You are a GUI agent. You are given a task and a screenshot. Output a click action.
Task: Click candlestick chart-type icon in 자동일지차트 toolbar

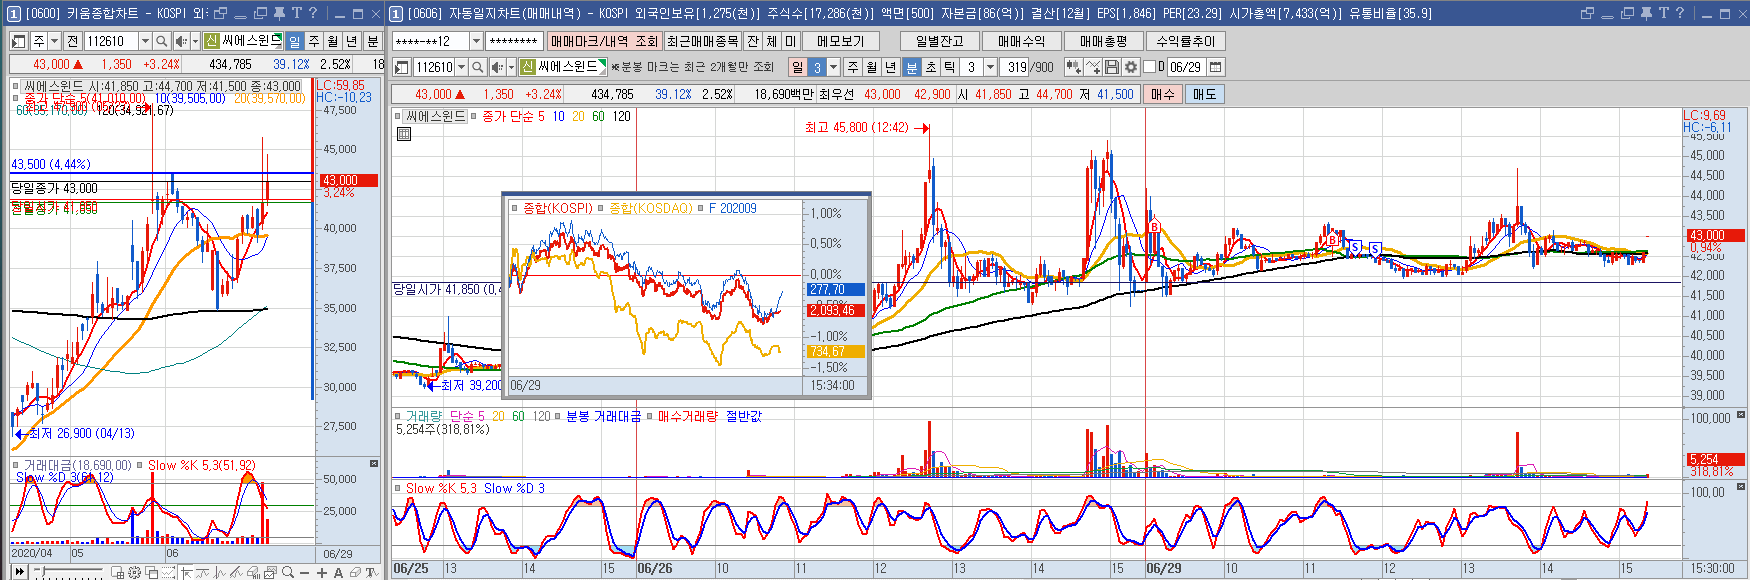coord(1073,67)
